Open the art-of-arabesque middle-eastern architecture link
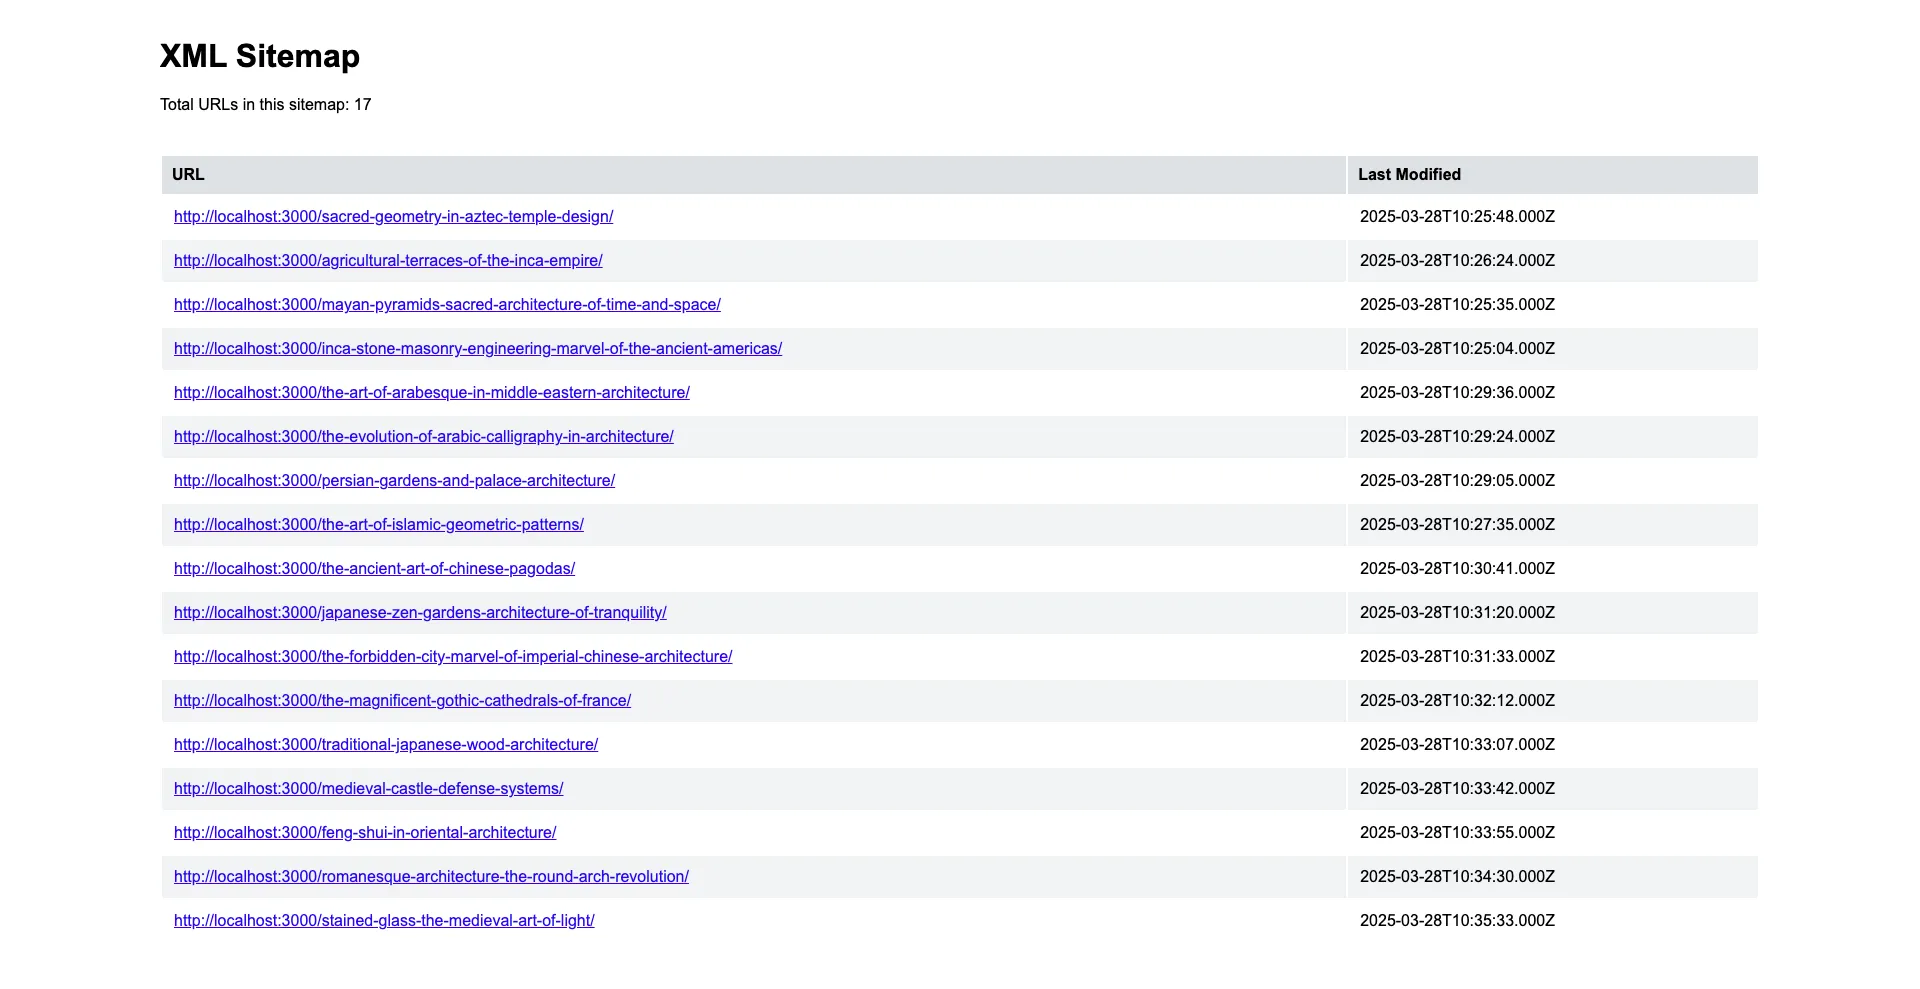Screen dimensions: 1920x989 pyautogui.click(x=432, y=393)
